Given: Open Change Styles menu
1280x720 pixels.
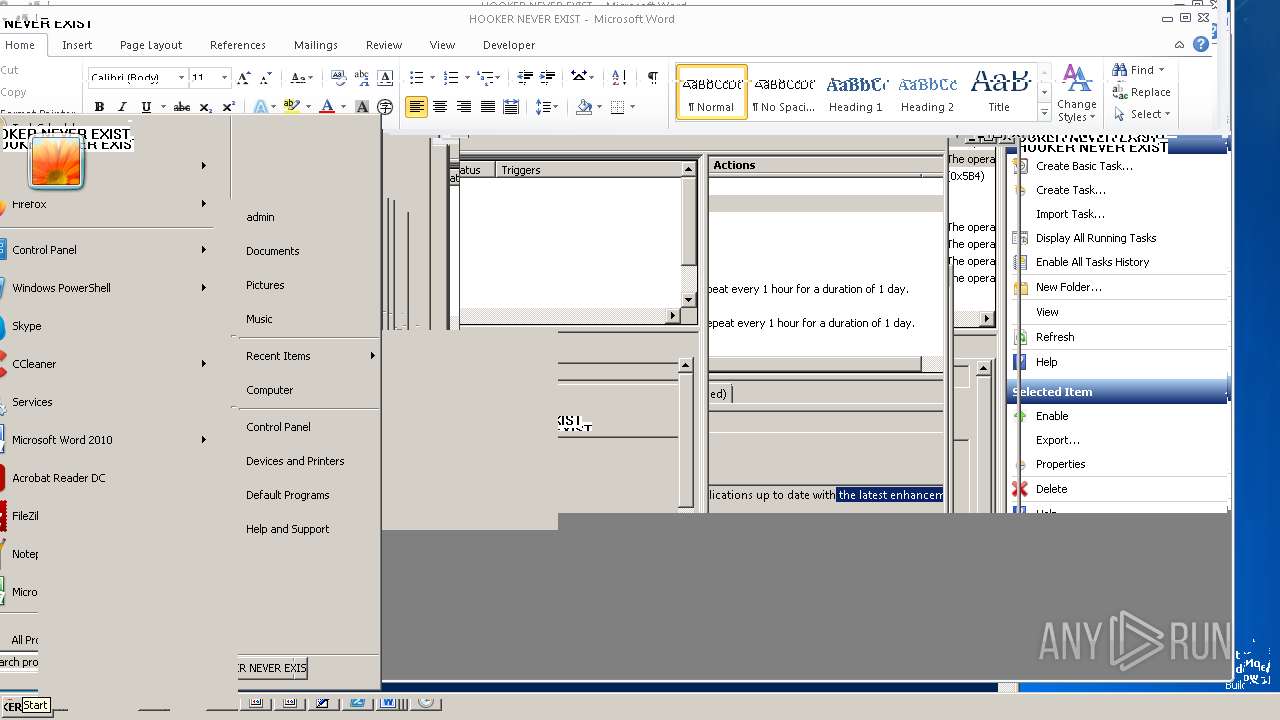Looking at the screenshot, I should pyautogui.click(x=1076, y=94).
